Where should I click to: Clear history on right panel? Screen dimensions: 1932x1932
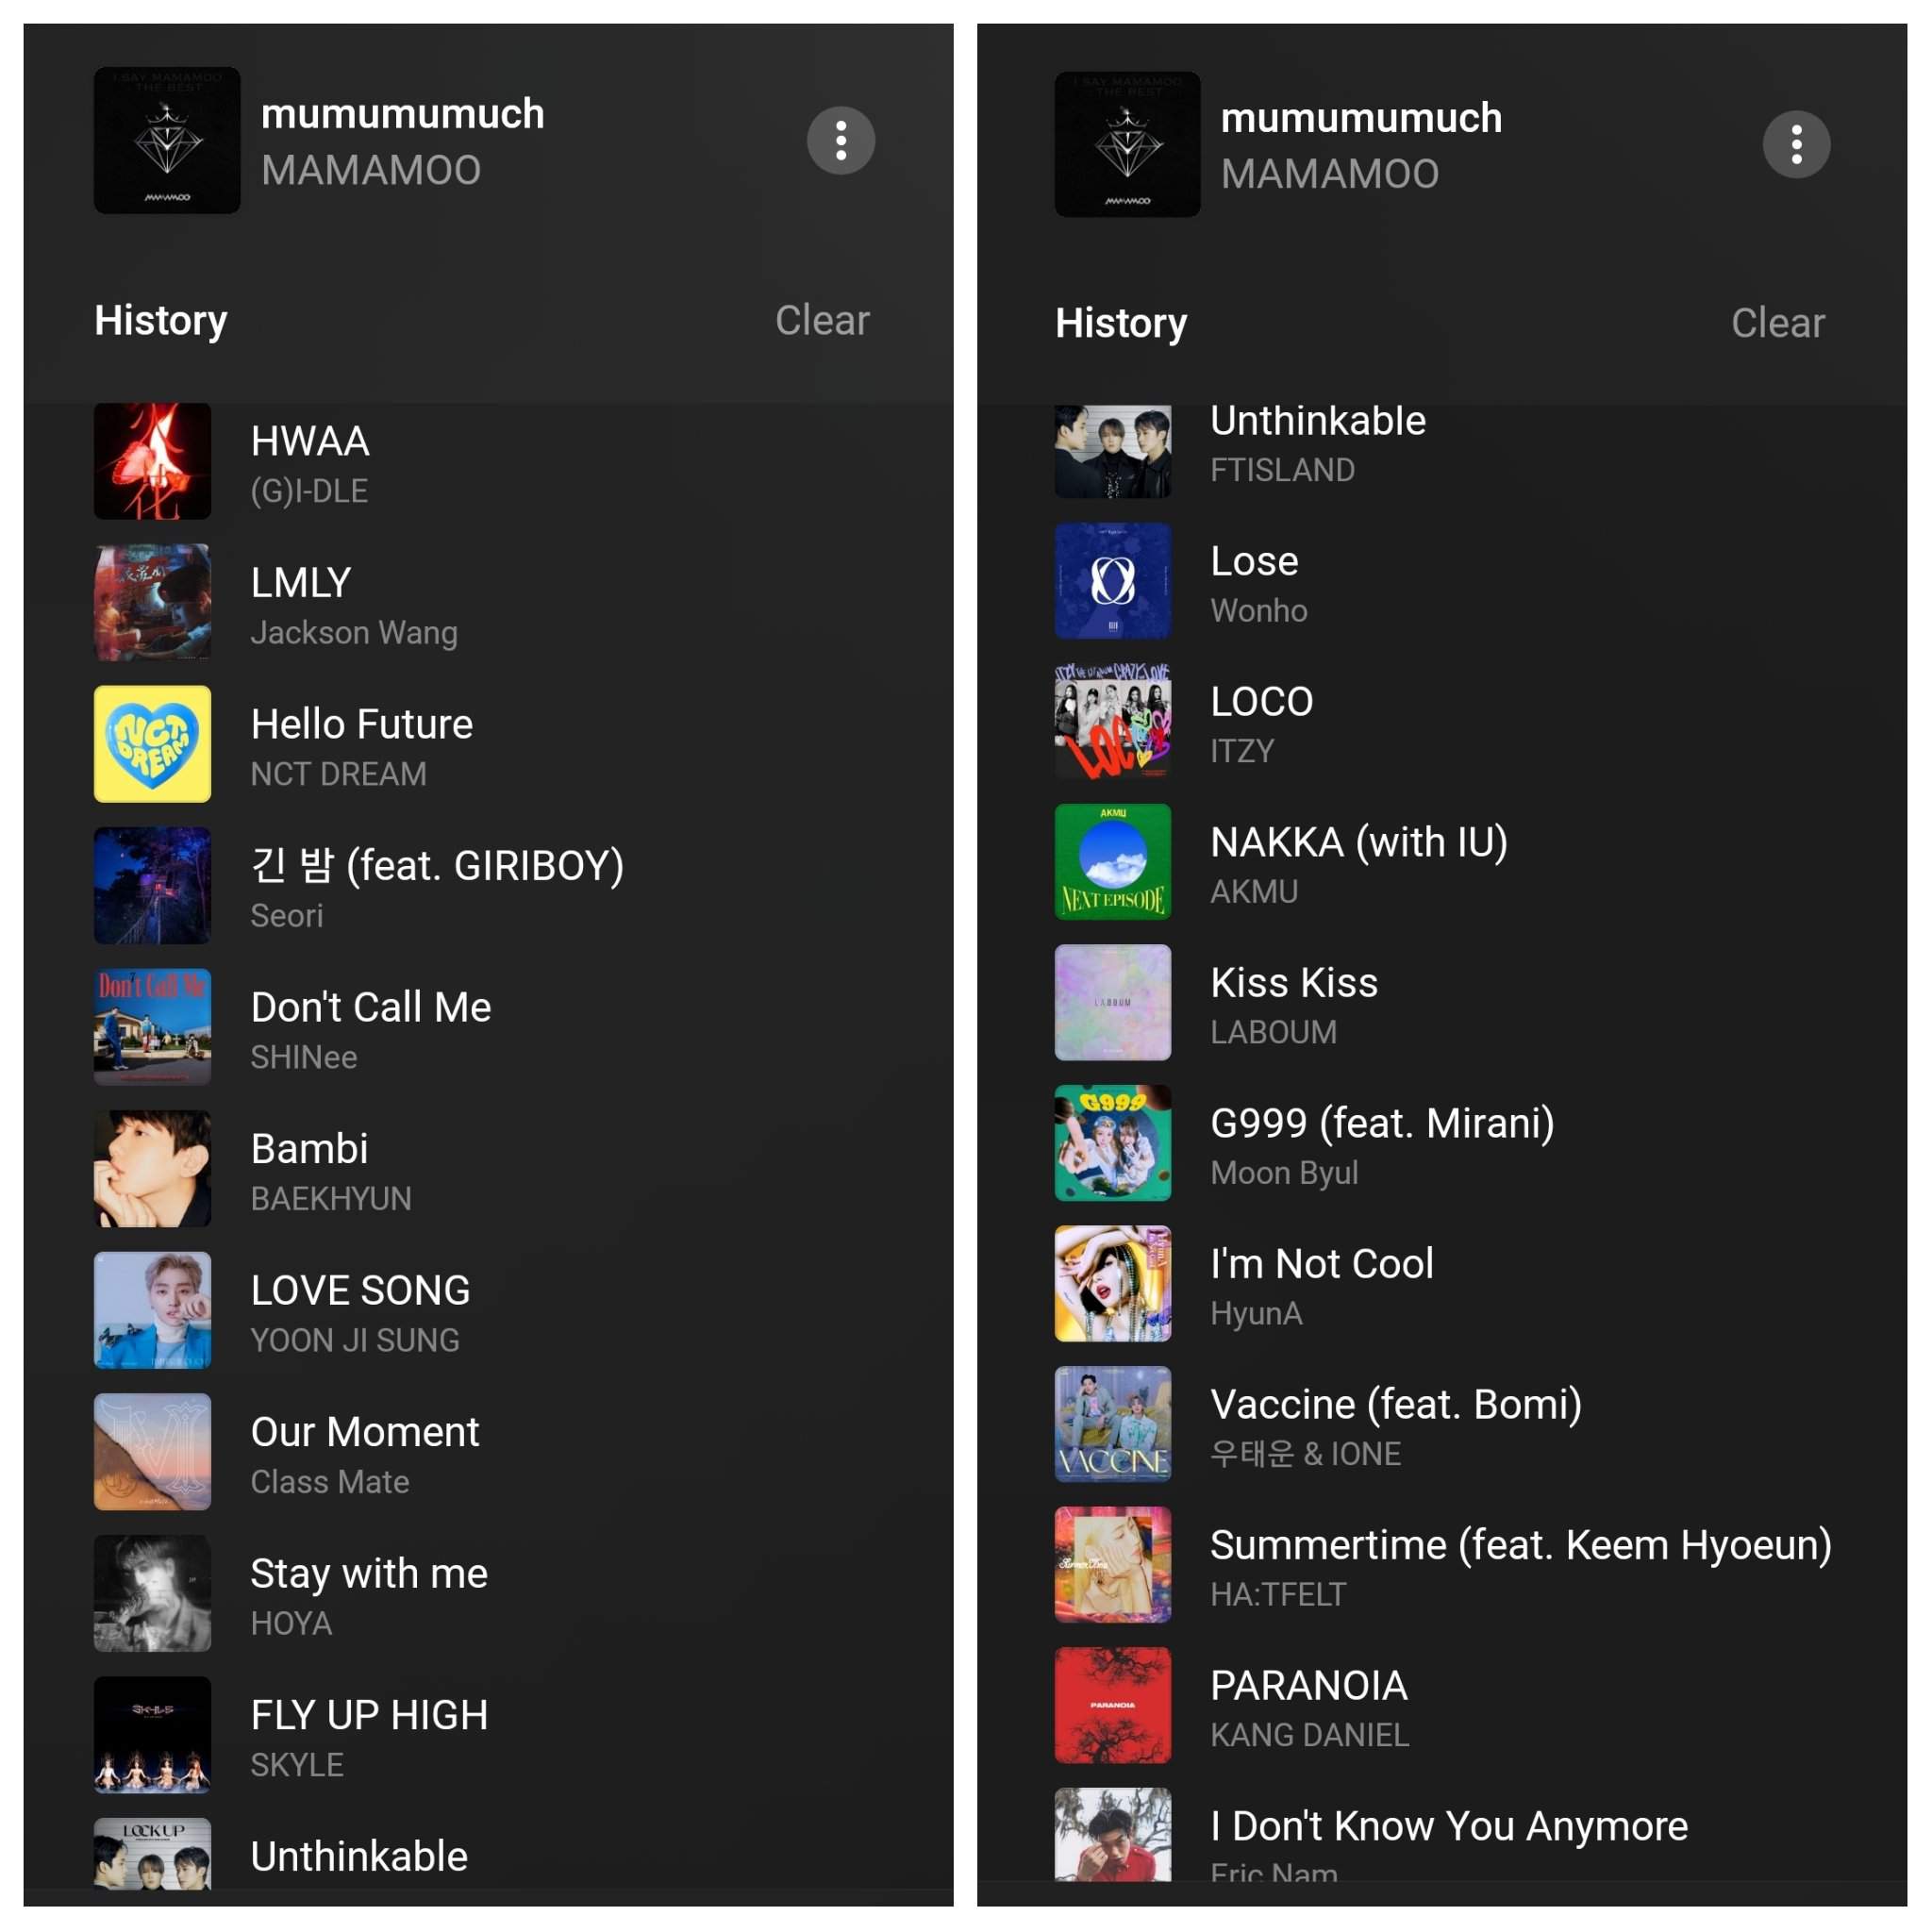(1780, 320)
